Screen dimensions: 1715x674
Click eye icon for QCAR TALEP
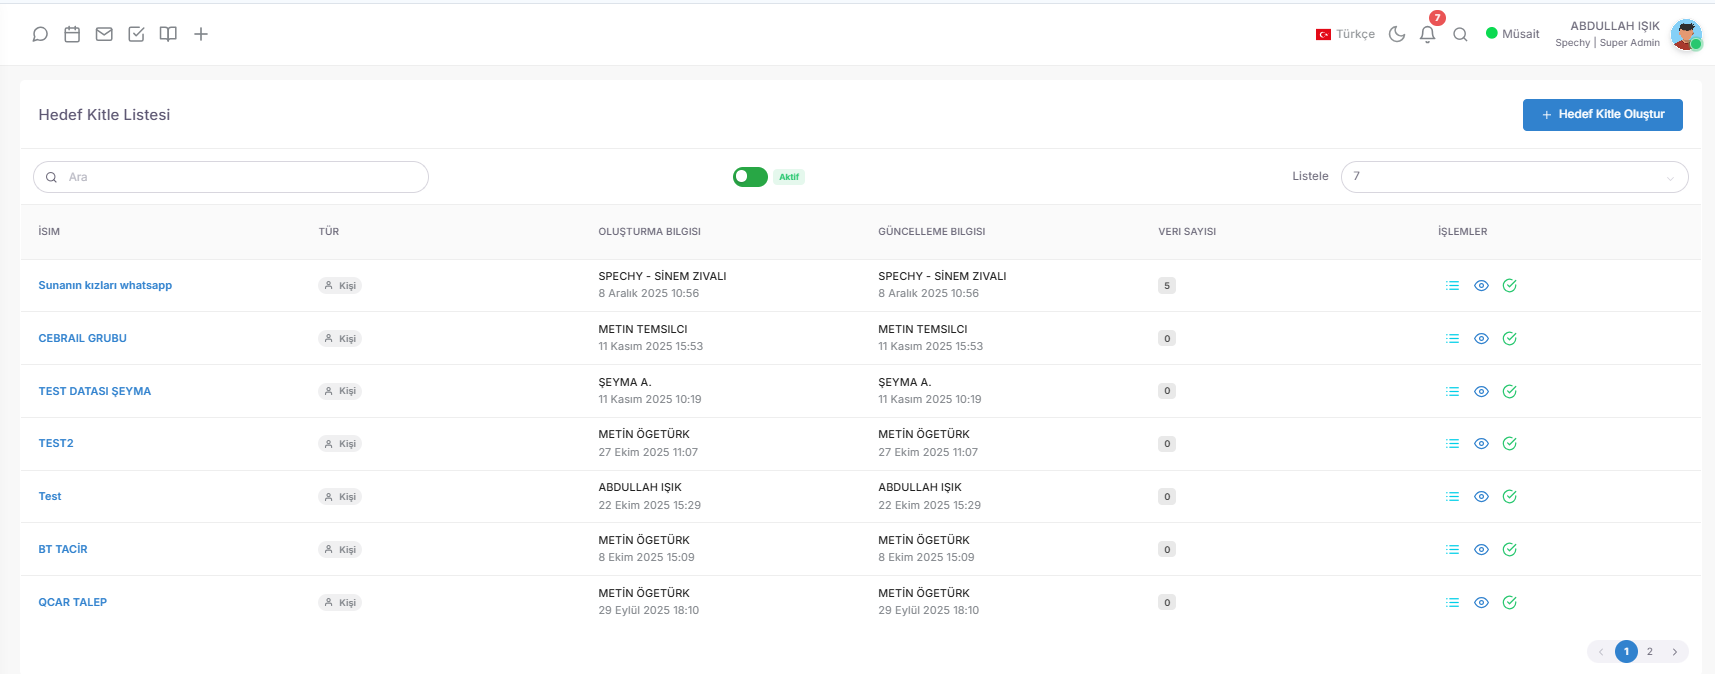tap(1481, 603)
